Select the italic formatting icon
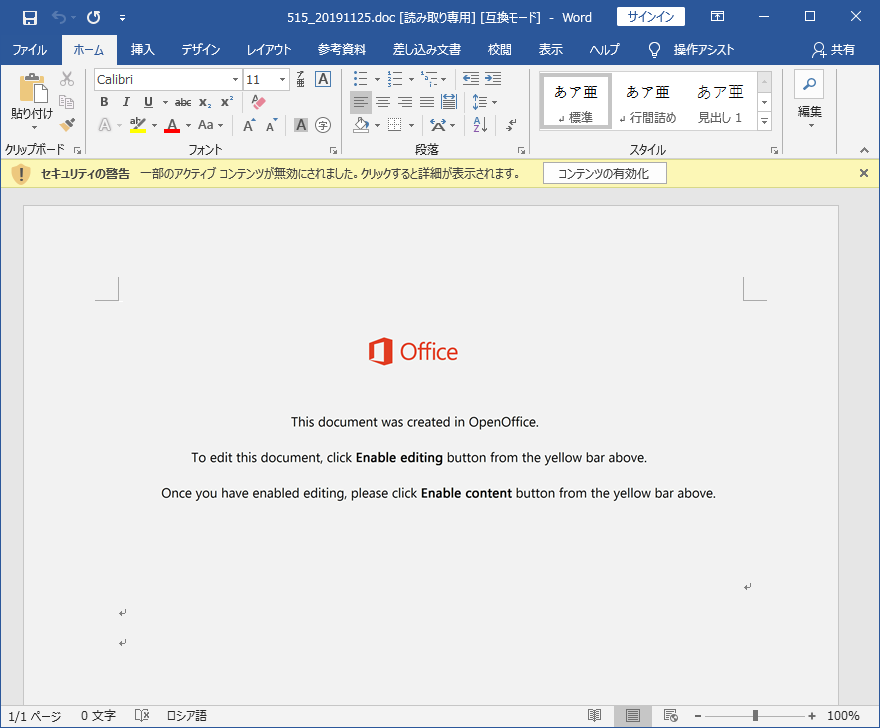 tap(125, 101)
